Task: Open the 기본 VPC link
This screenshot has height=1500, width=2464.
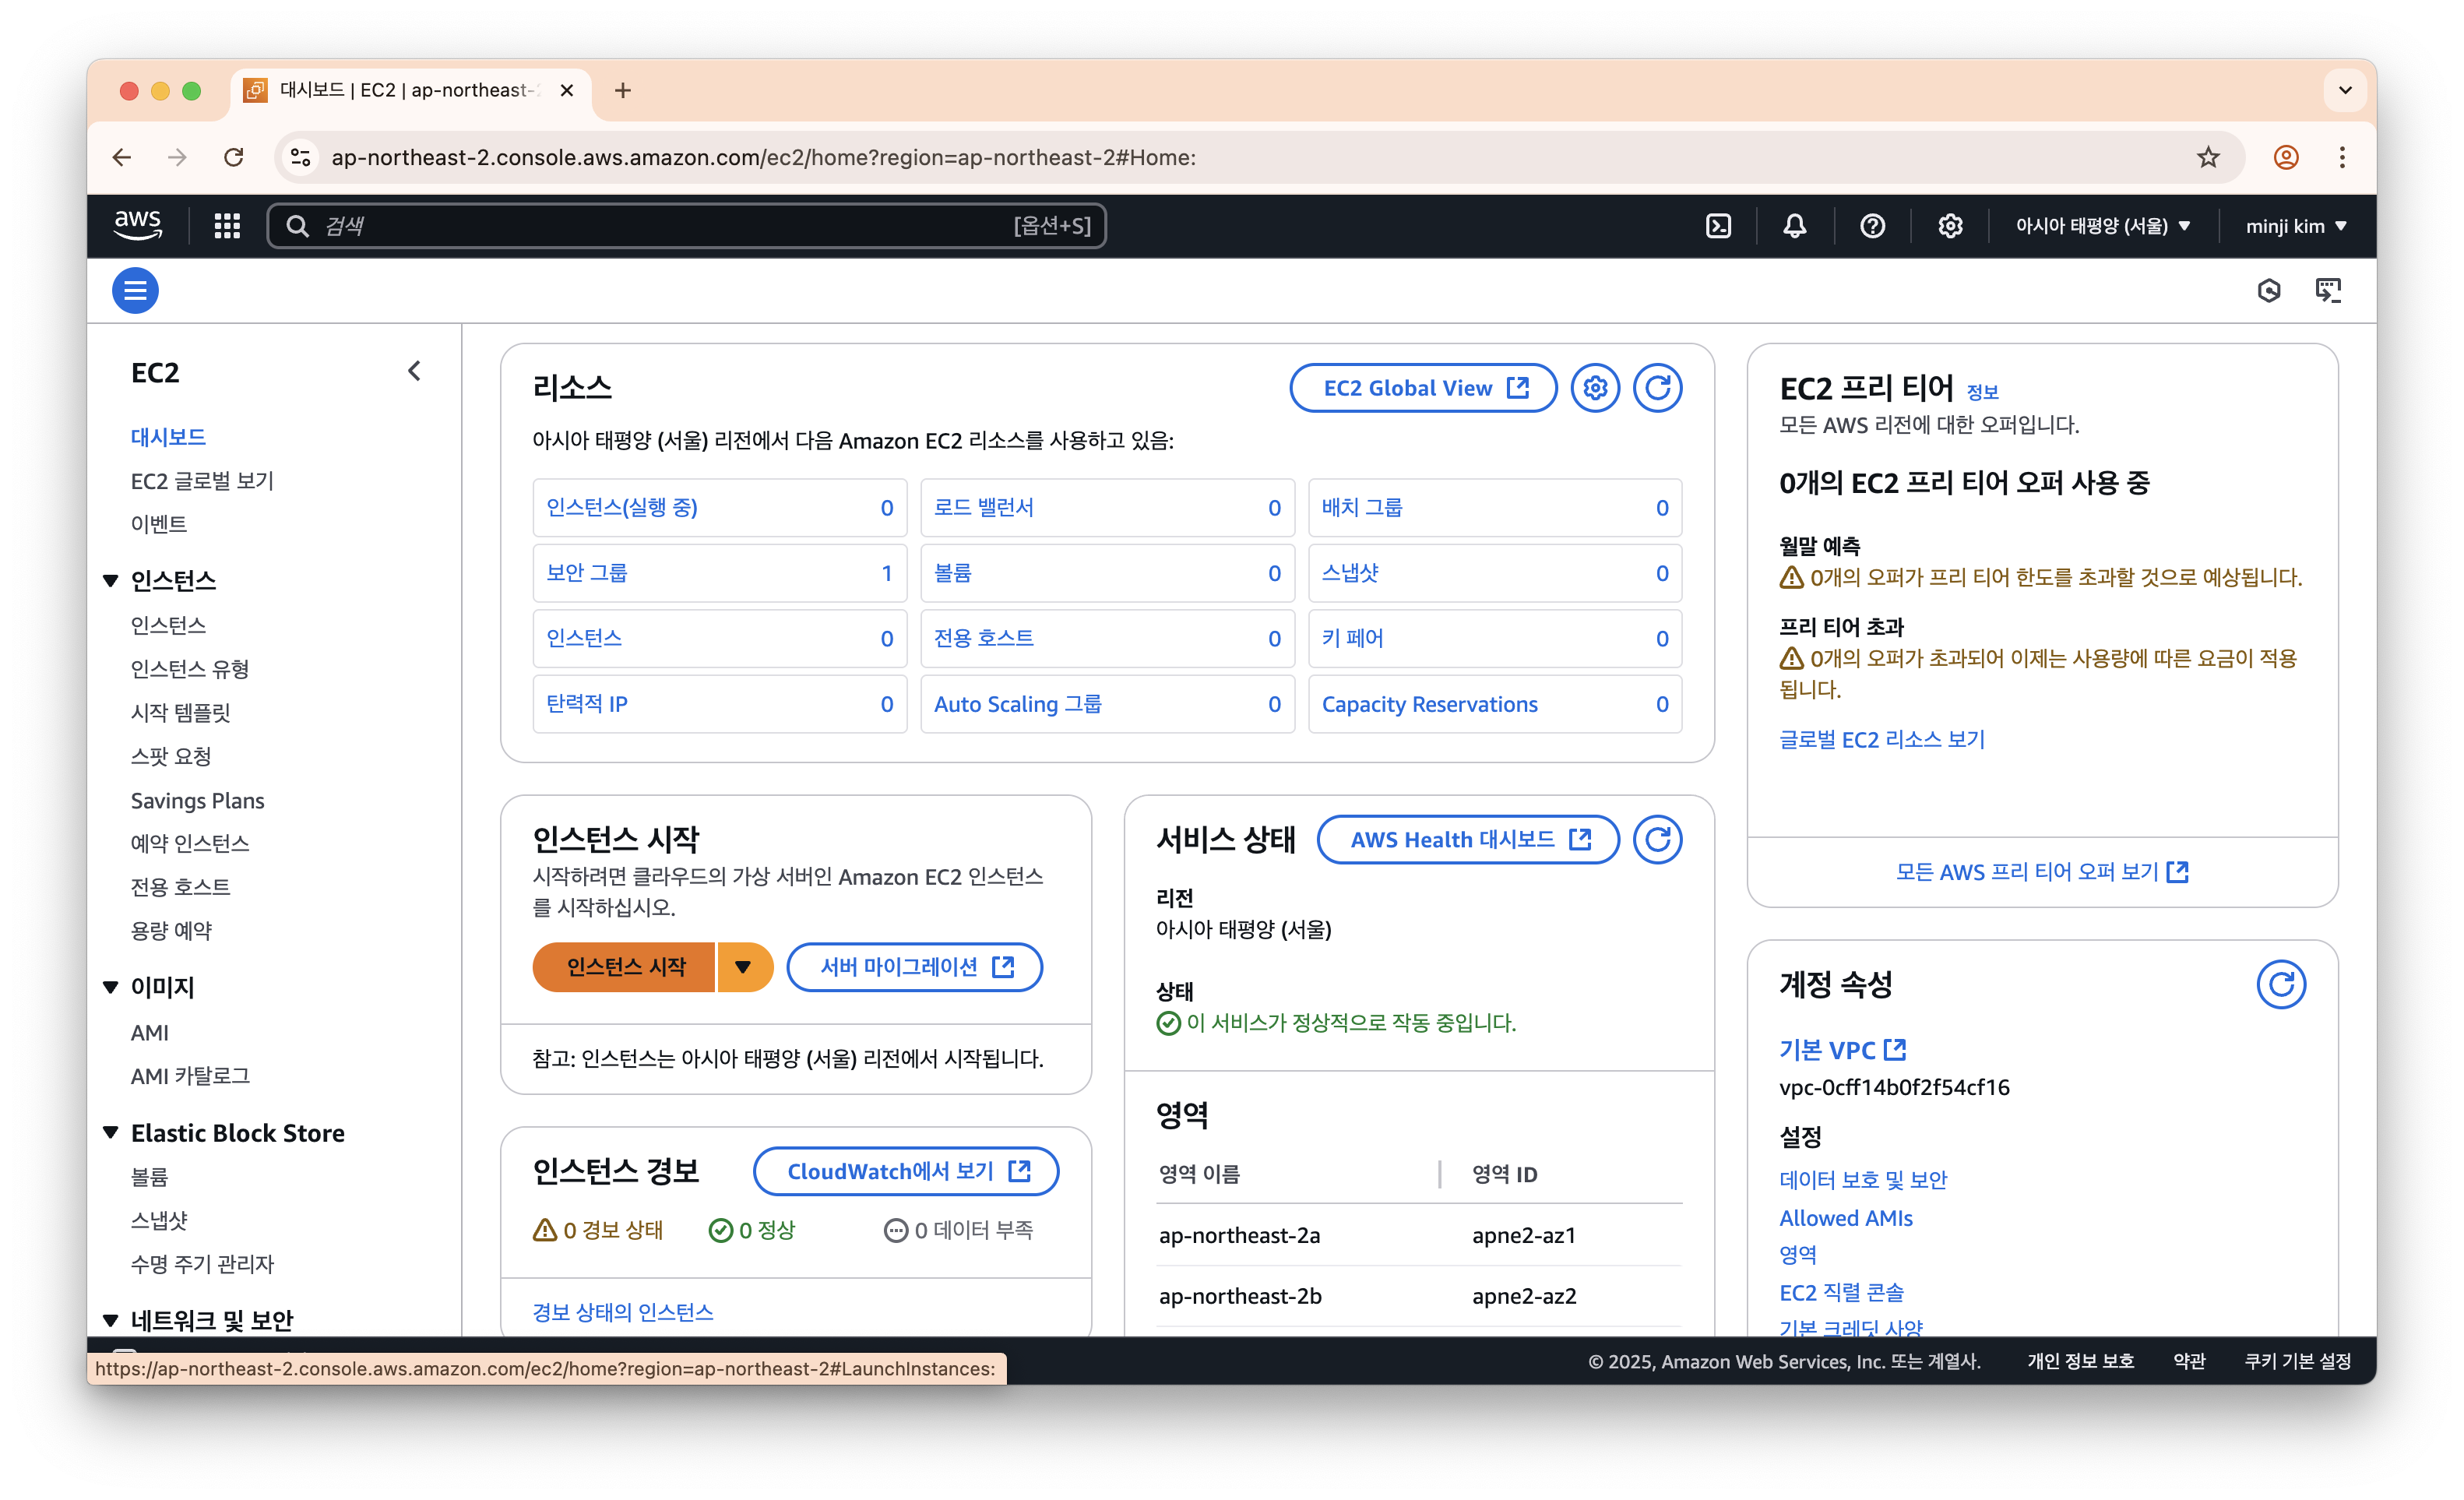Action: (x=1842, y=1049)
